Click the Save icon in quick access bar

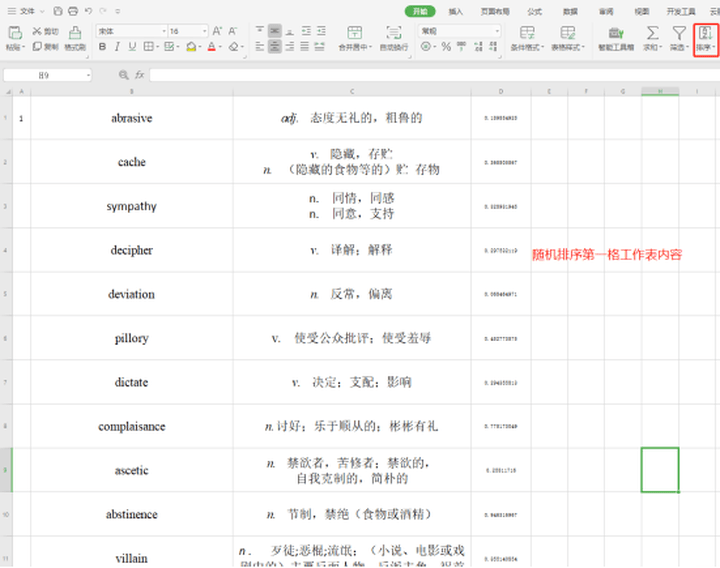58,11
